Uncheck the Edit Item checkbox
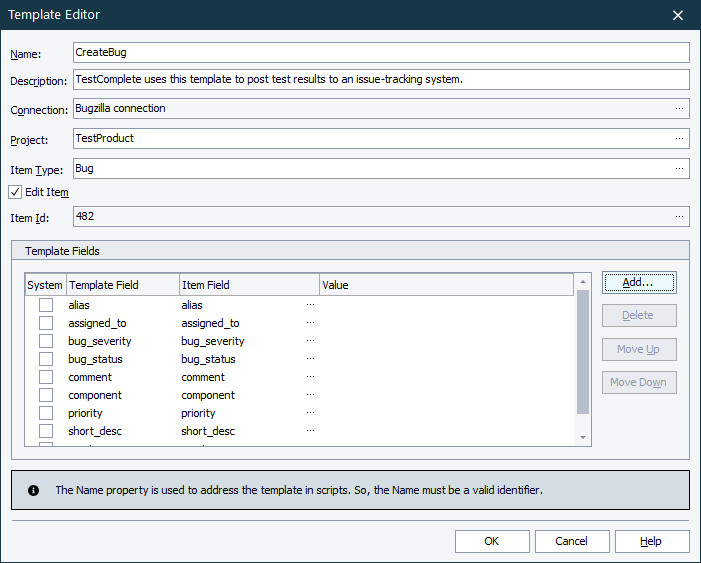Screen dimensions: 701x563 click(15, 192)
